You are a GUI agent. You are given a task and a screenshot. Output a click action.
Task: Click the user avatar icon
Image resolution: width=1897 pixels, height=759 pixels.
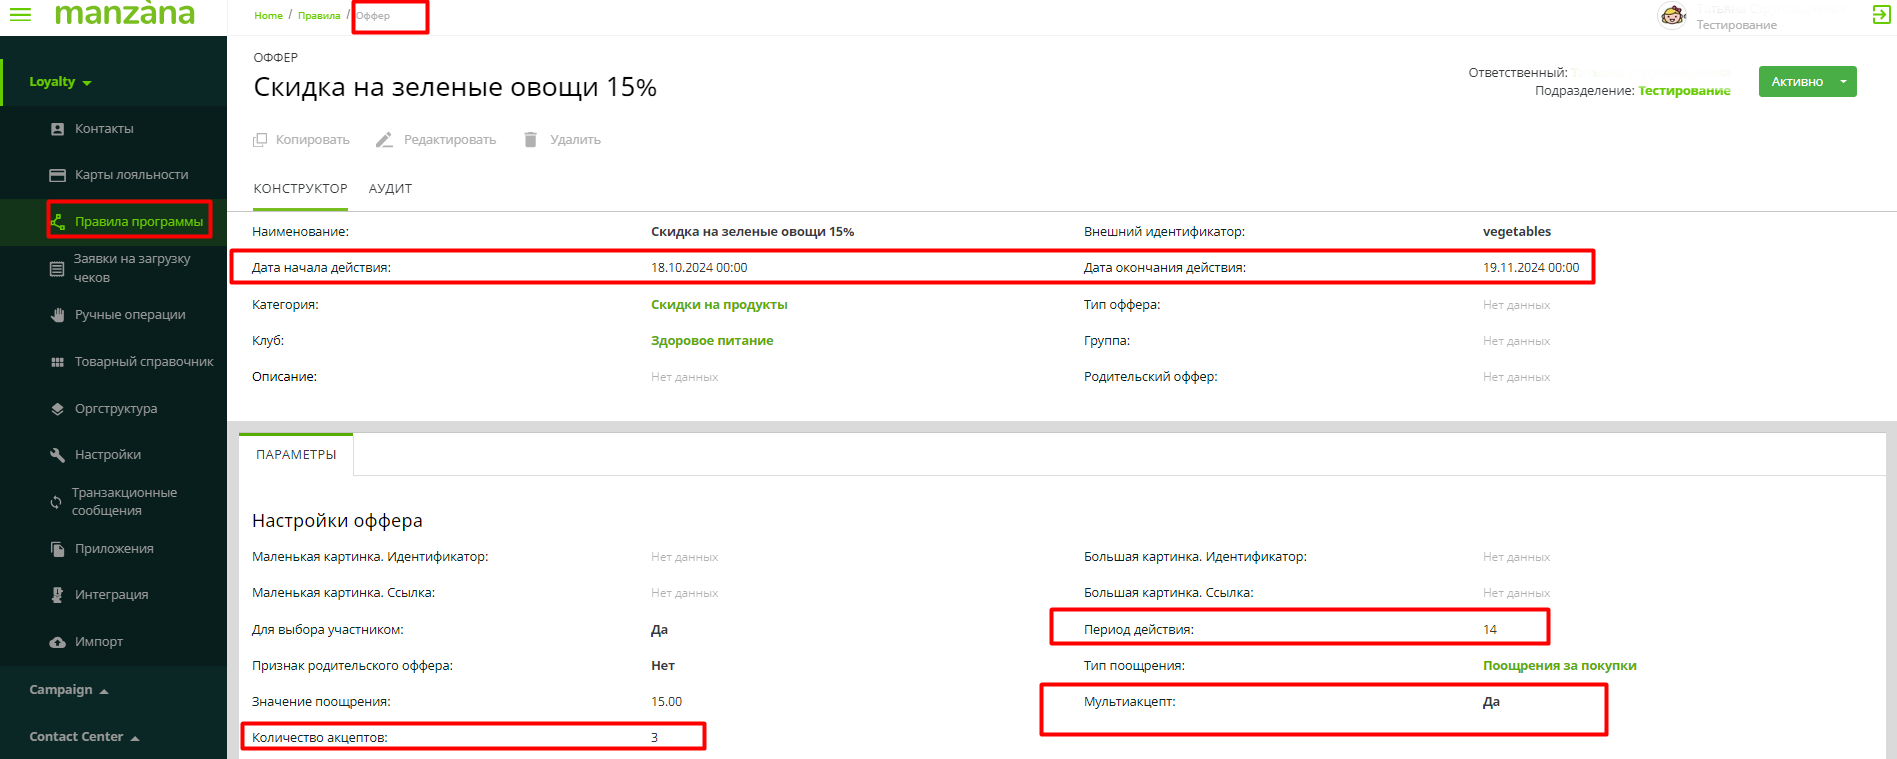[x=1672, y=15]
